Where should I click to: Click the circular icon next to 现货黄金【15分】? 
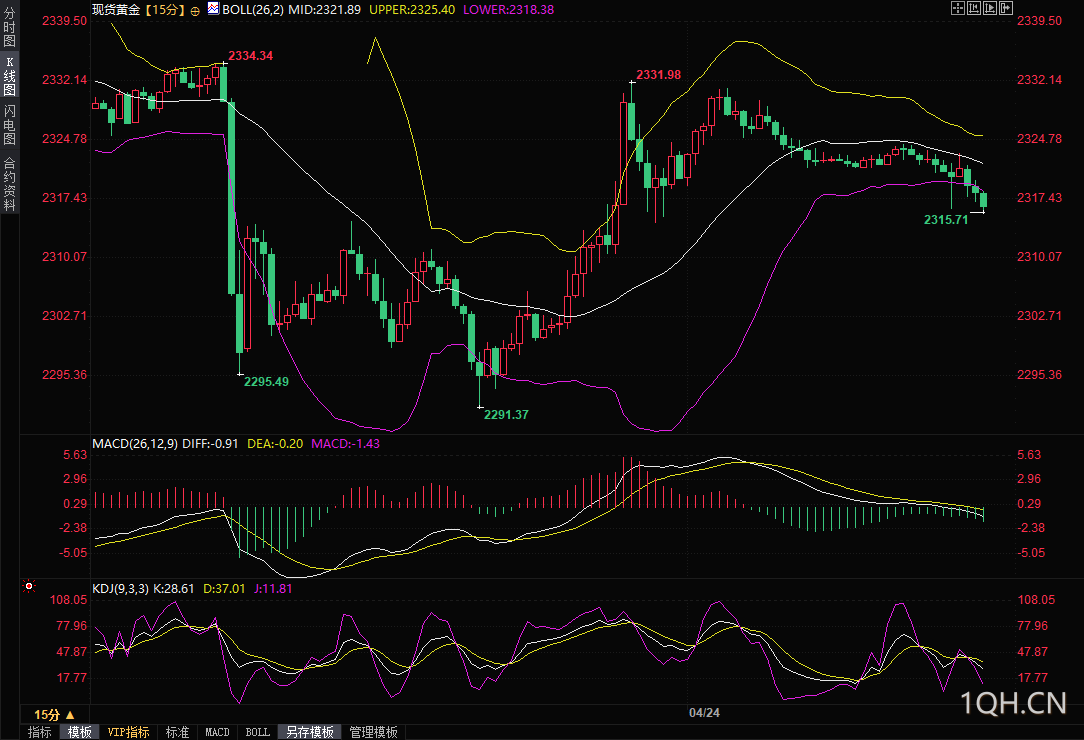(x=195, y=10)
